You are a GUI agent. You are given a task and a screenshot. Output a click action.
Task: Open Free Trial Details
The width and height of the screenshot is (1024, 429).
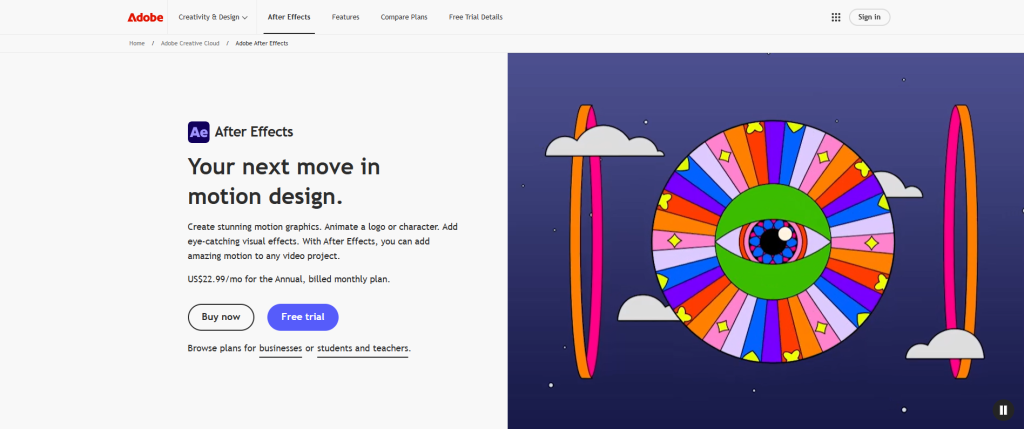click(475, 17)
